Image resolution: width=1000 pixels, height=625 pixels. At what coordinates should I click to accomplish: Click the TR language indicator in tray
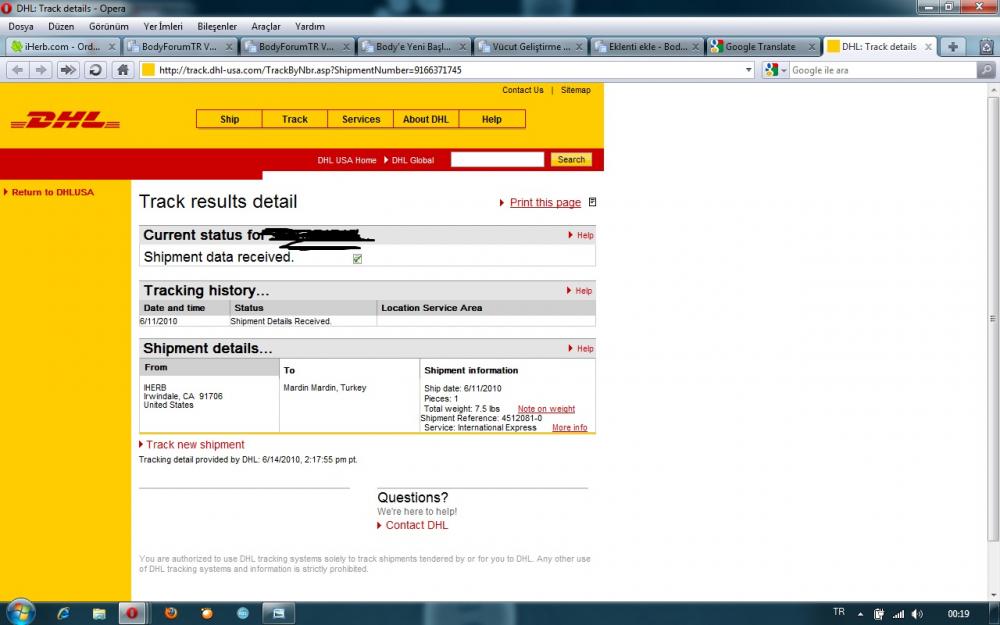pos(839,612)
